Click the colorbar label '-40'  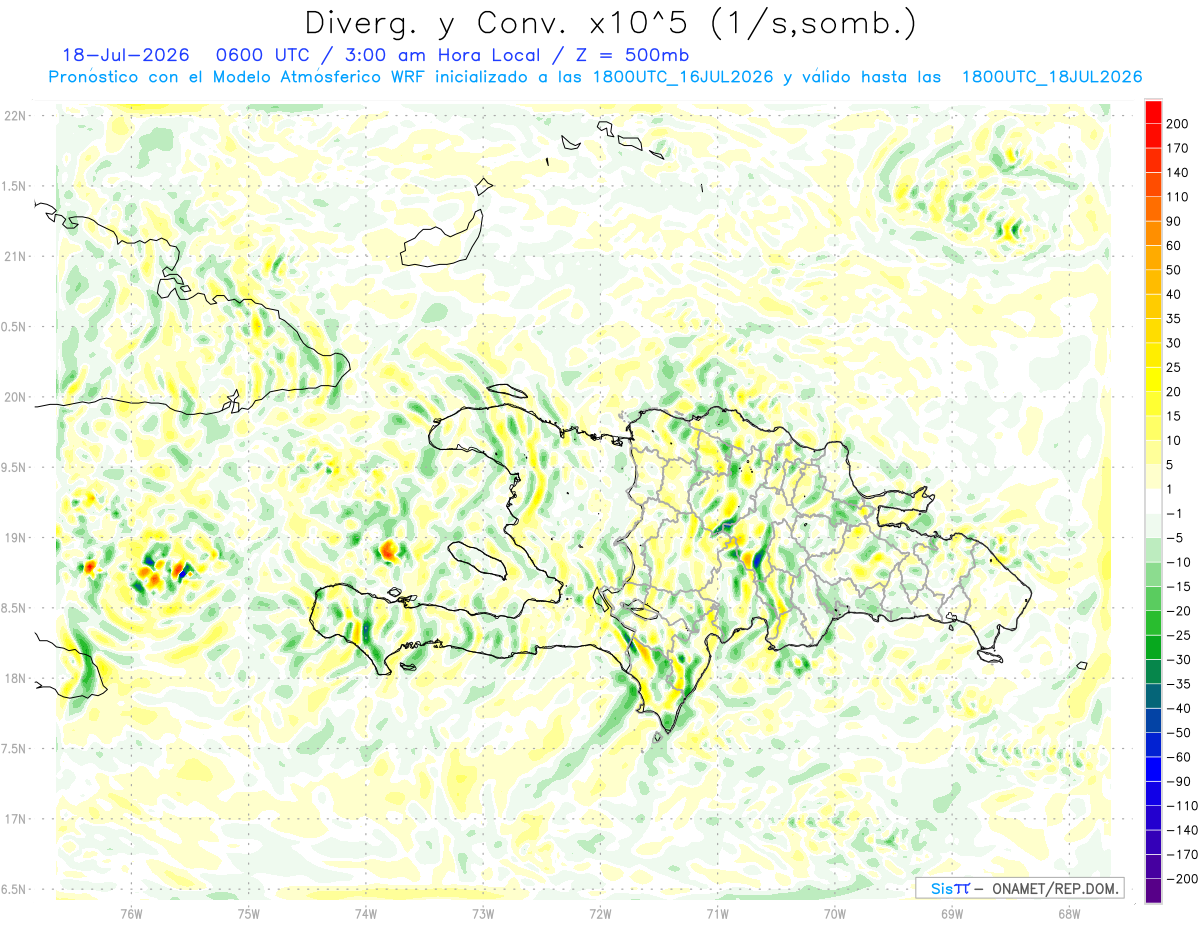click(x=1181, y=708)
